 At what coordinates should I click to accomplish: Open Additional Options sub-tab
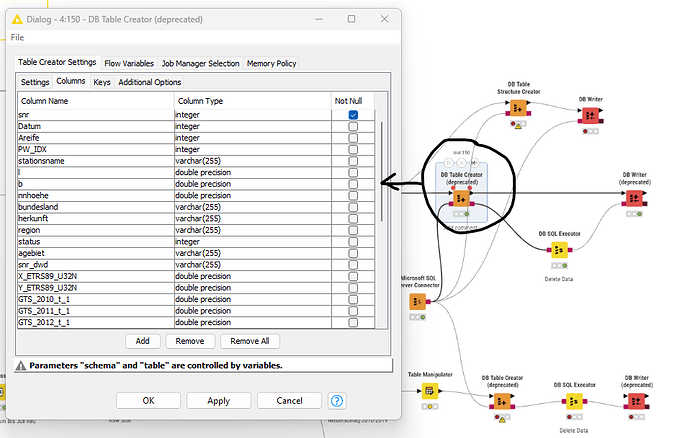(x=150, y=82)
